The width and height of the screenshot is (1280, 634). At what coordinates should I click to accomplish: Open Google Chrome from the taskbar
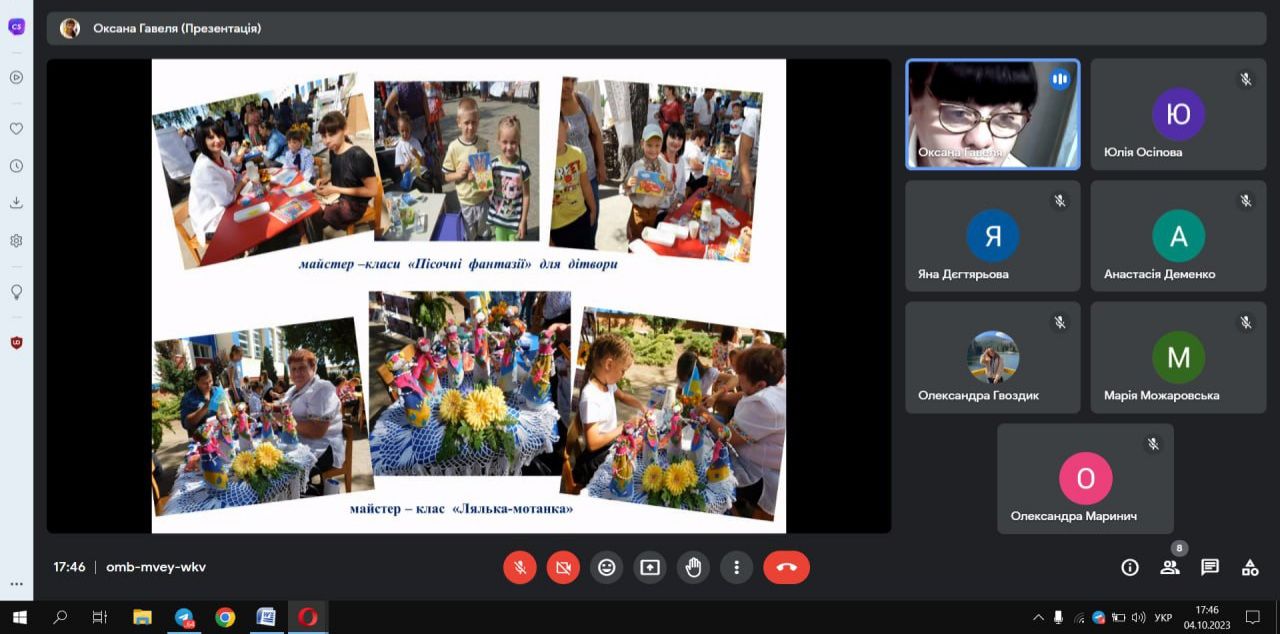[x=225, y=617]
